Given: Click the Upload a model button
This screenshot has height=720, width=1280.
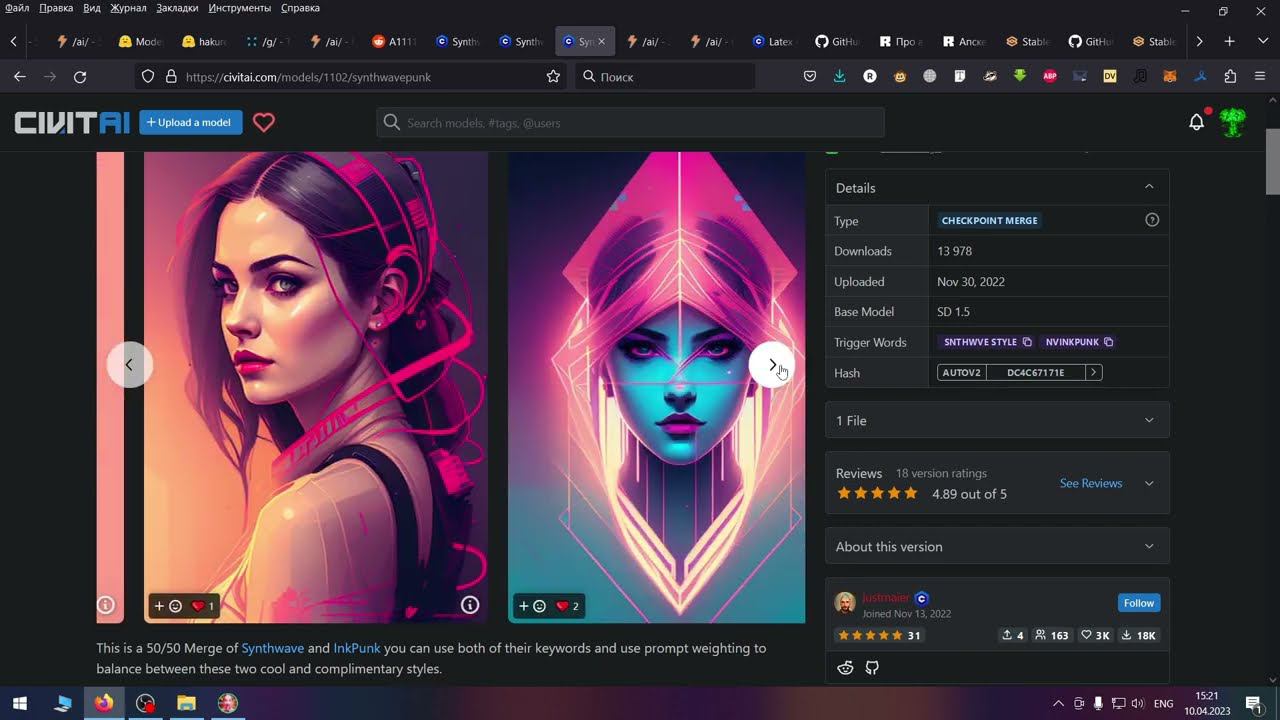Looking at the screenshot, I should 191,122.
